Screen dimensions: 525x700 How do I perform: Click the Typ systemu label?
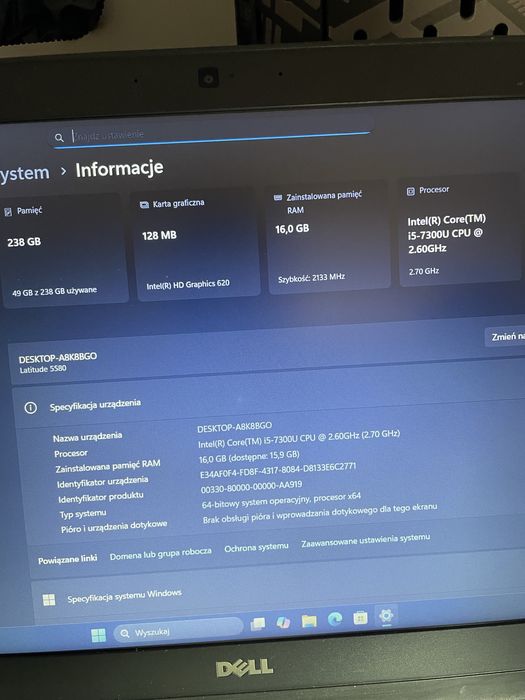click(83, 514)
